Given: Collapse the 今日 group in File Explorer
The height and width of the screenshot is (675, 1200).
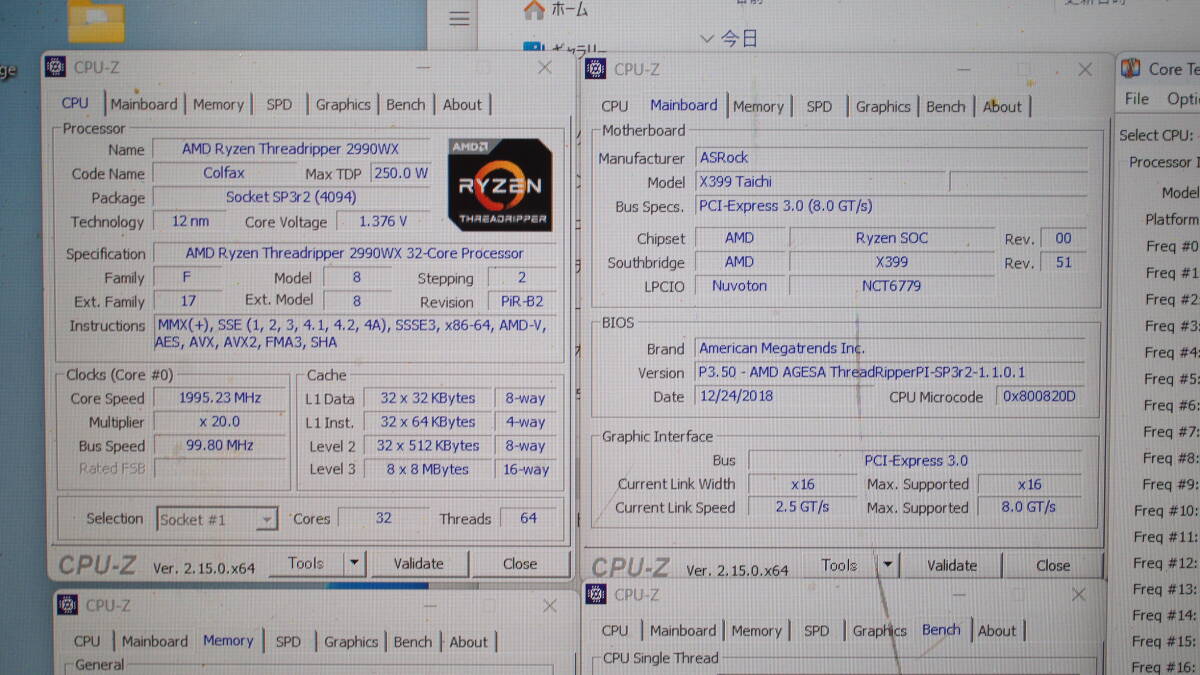Looking at the screenshot, I should coord(707,38).
